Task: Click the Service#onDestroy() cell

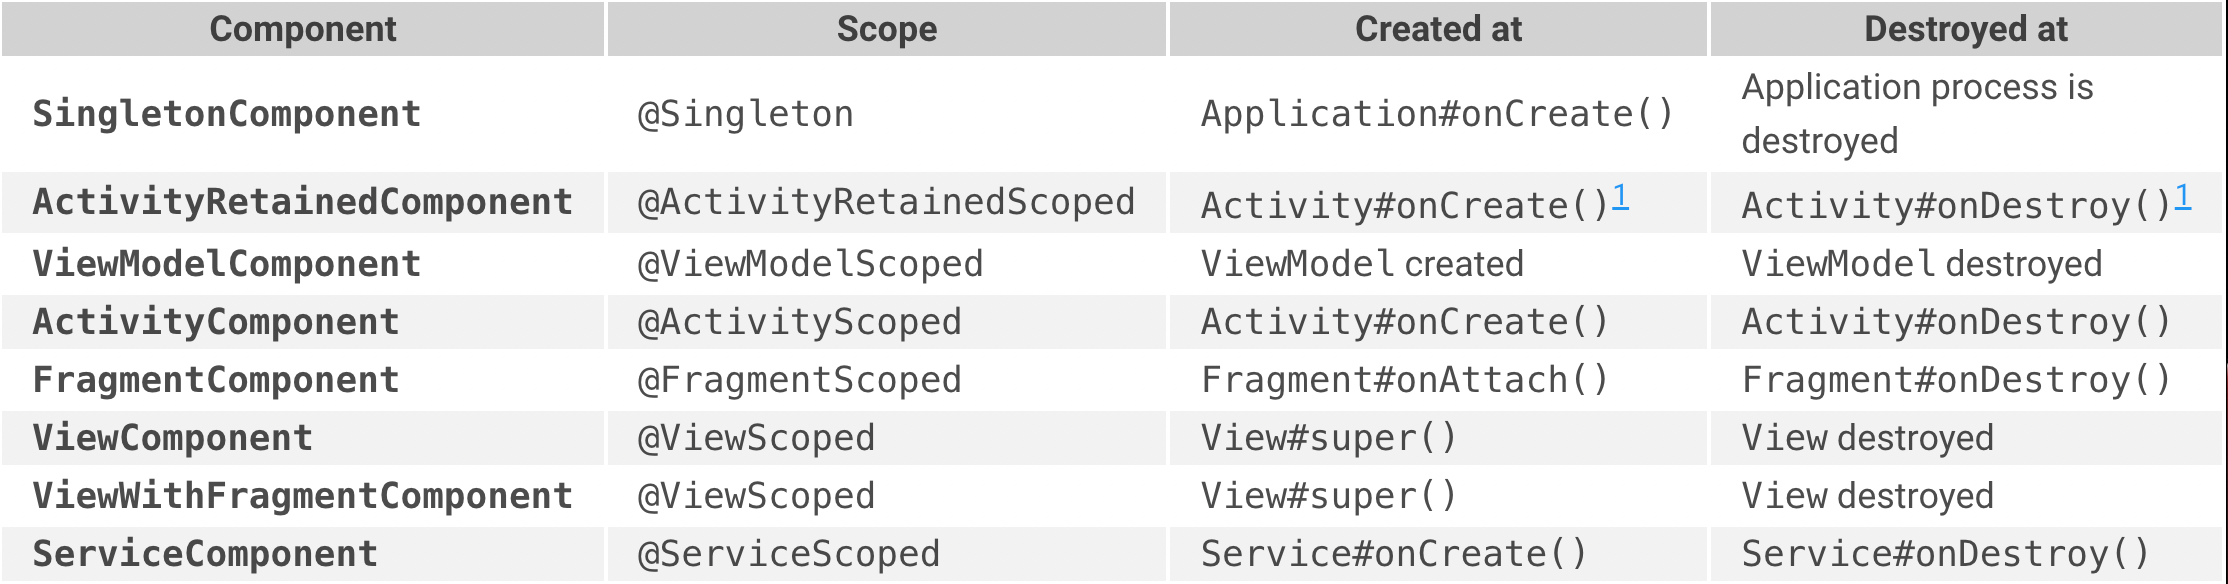Action: 1946,554
